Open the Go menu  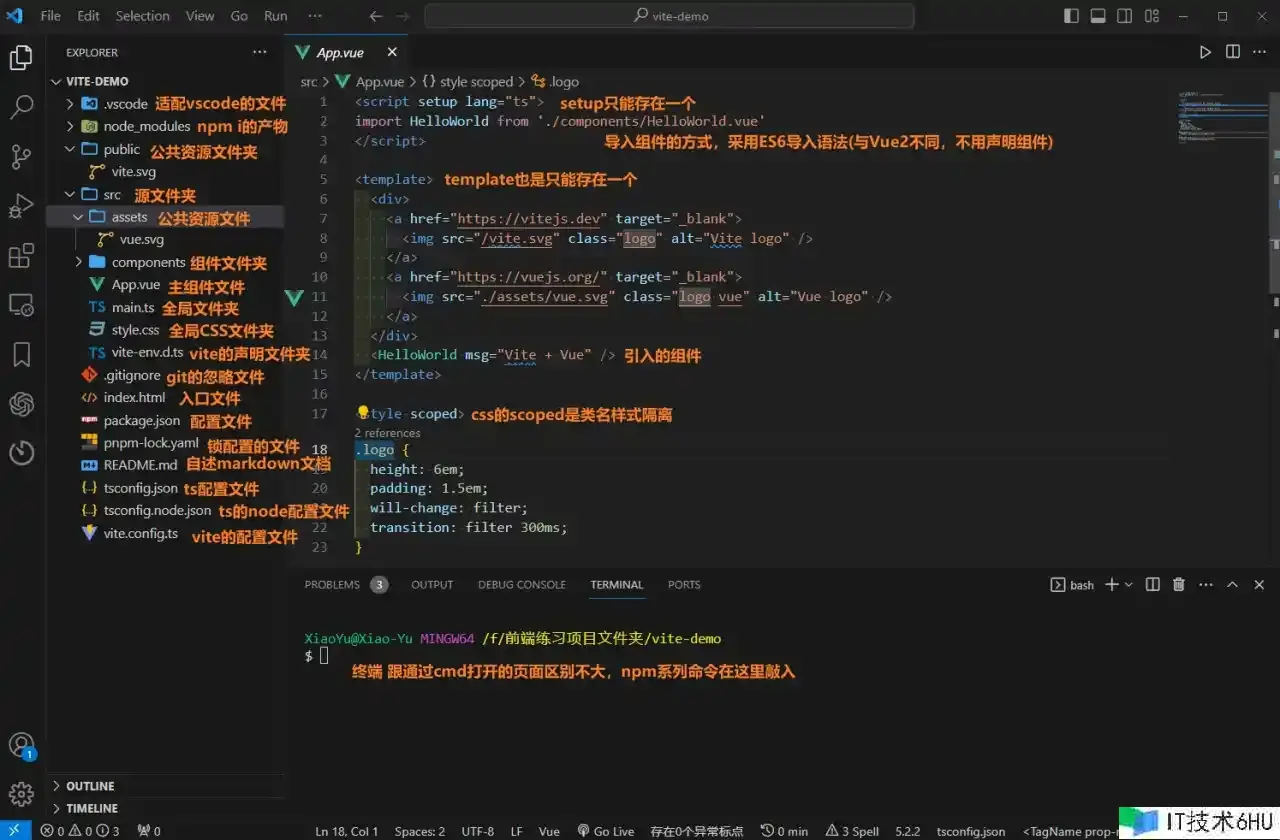(239, 16)
